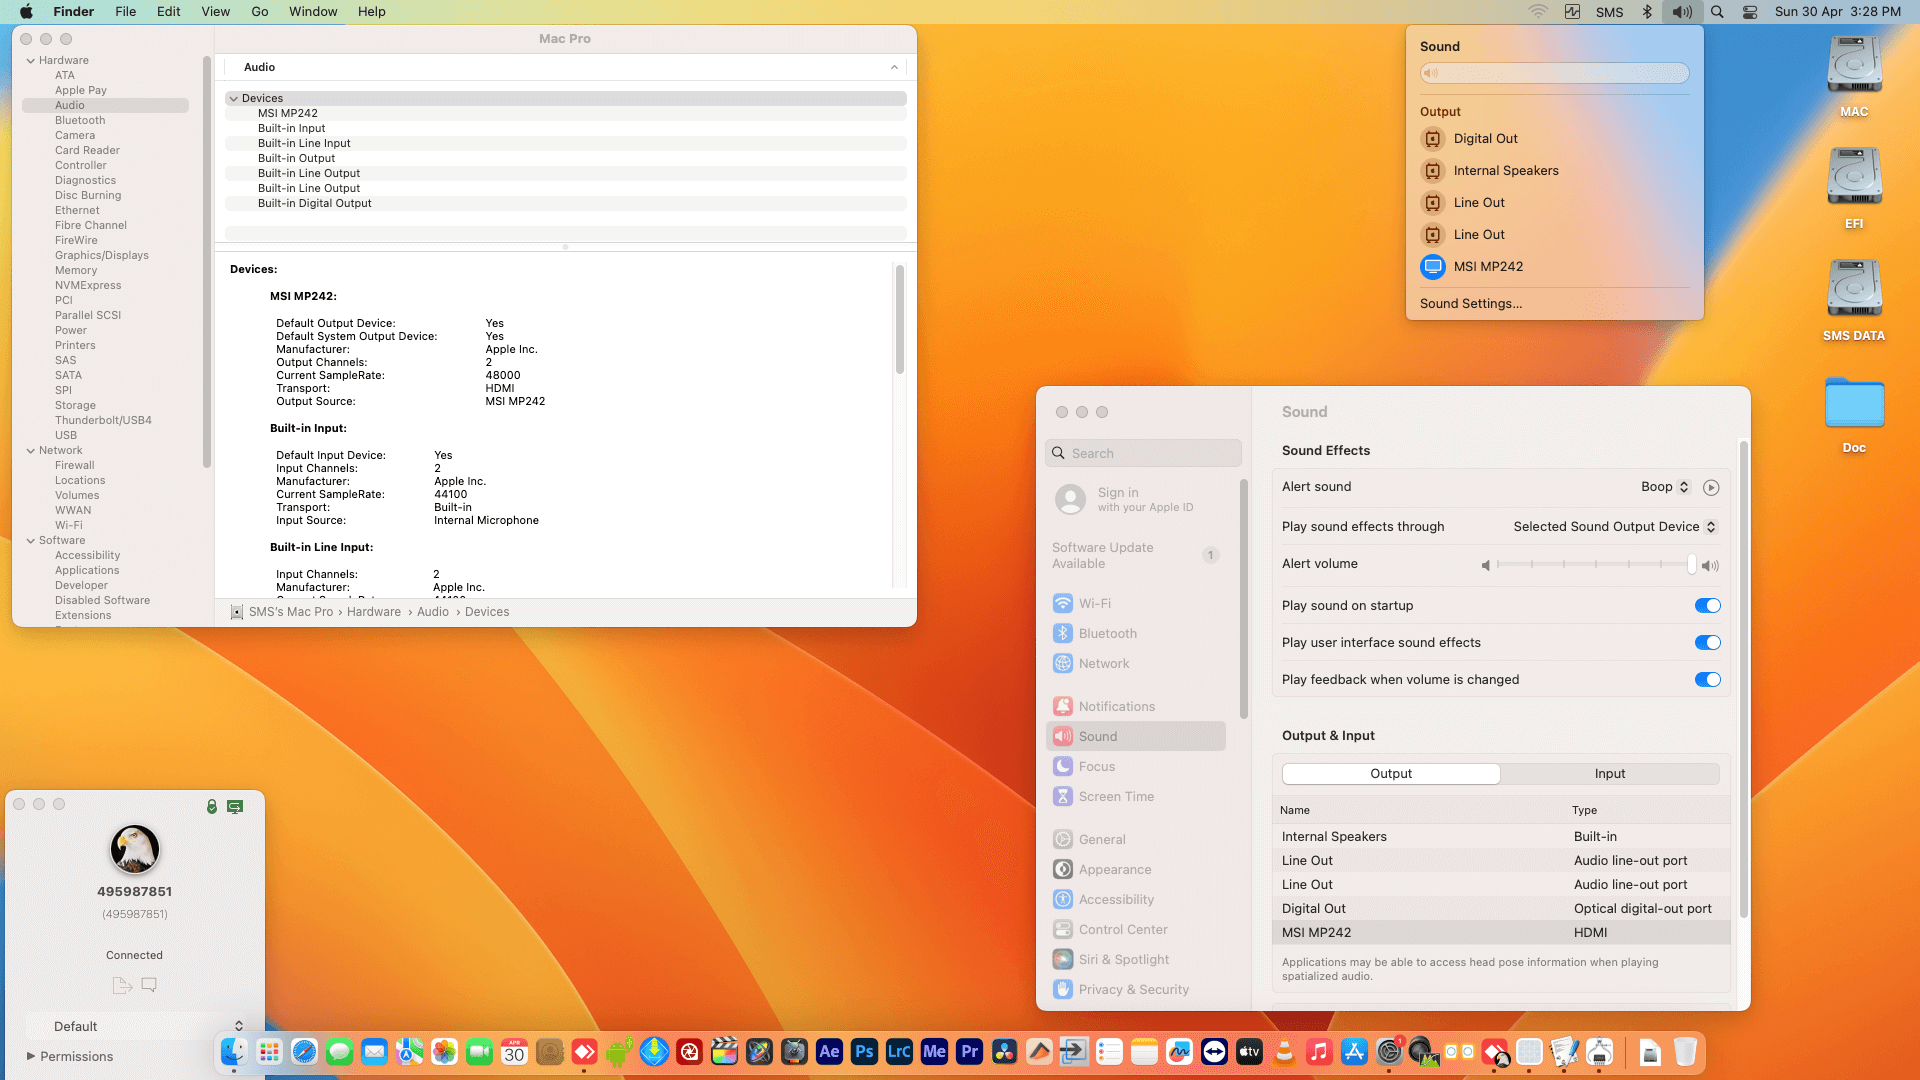This screenshot has width=1920, height=1080.
Task: Click the date and time in menu bar
Action: click(x=1838, y=12)
